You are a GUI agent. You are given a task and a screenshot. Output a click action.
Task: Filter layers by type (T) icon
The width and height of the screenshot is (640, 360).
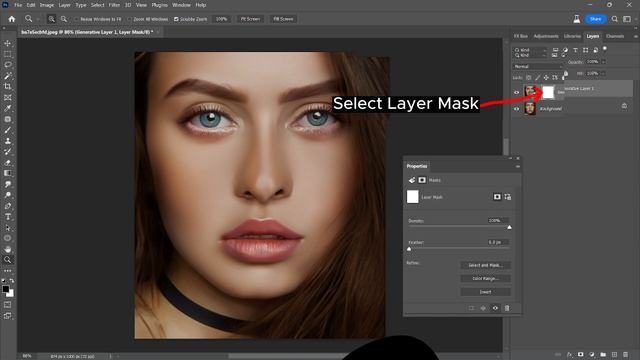(x=576, y=50)
